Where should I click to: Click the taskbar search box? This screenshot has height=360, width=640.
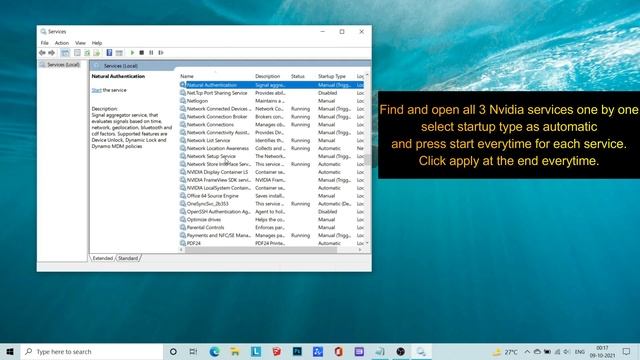tap(92, 351)
